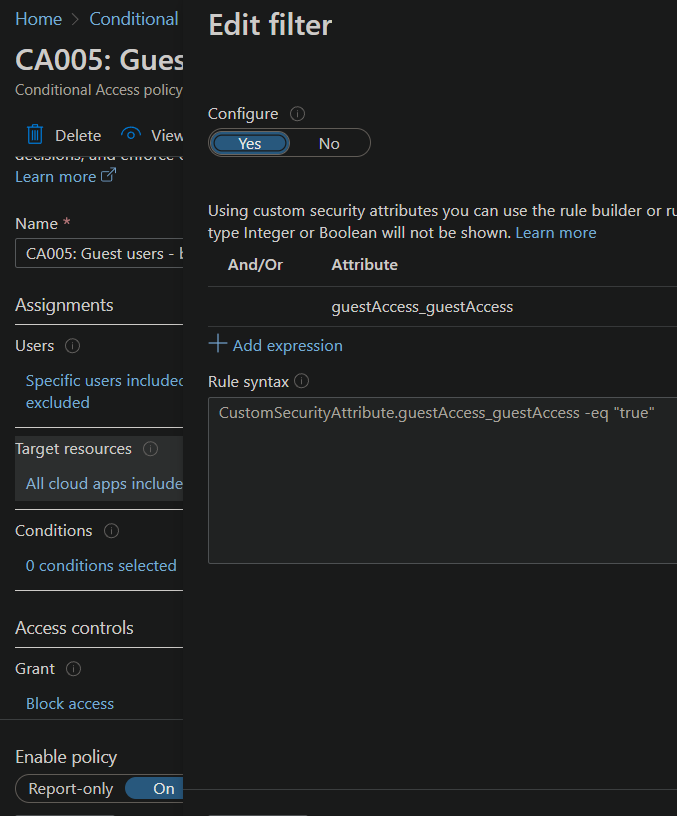This screenshot has width=677, height=816.
Task: Click the Learn more external link icon
Action: click(x=108, y=175)
